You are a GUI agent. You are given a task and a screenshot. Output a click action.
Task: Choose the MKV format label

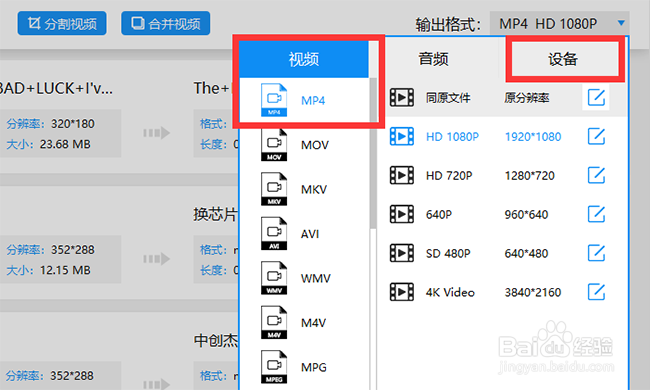point(314,189)
